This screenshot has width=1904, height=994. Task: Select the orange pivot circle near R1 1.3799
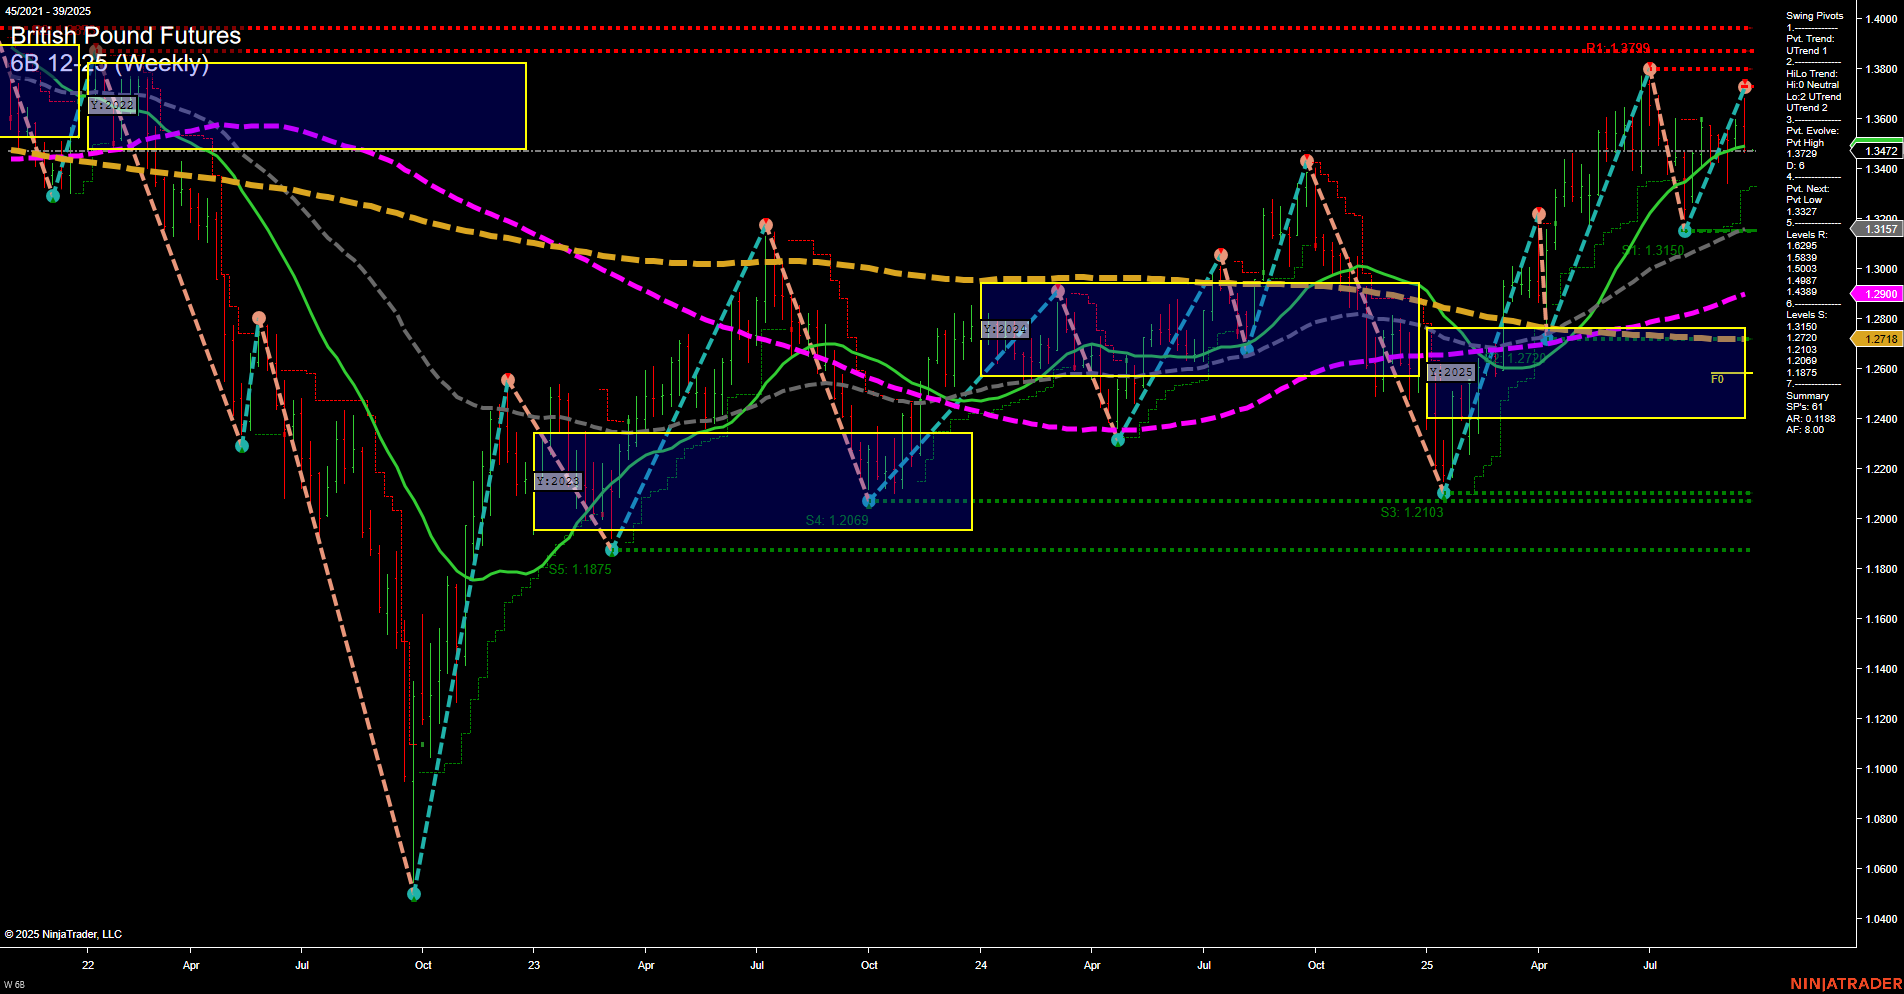click(x=1647, y=68)
